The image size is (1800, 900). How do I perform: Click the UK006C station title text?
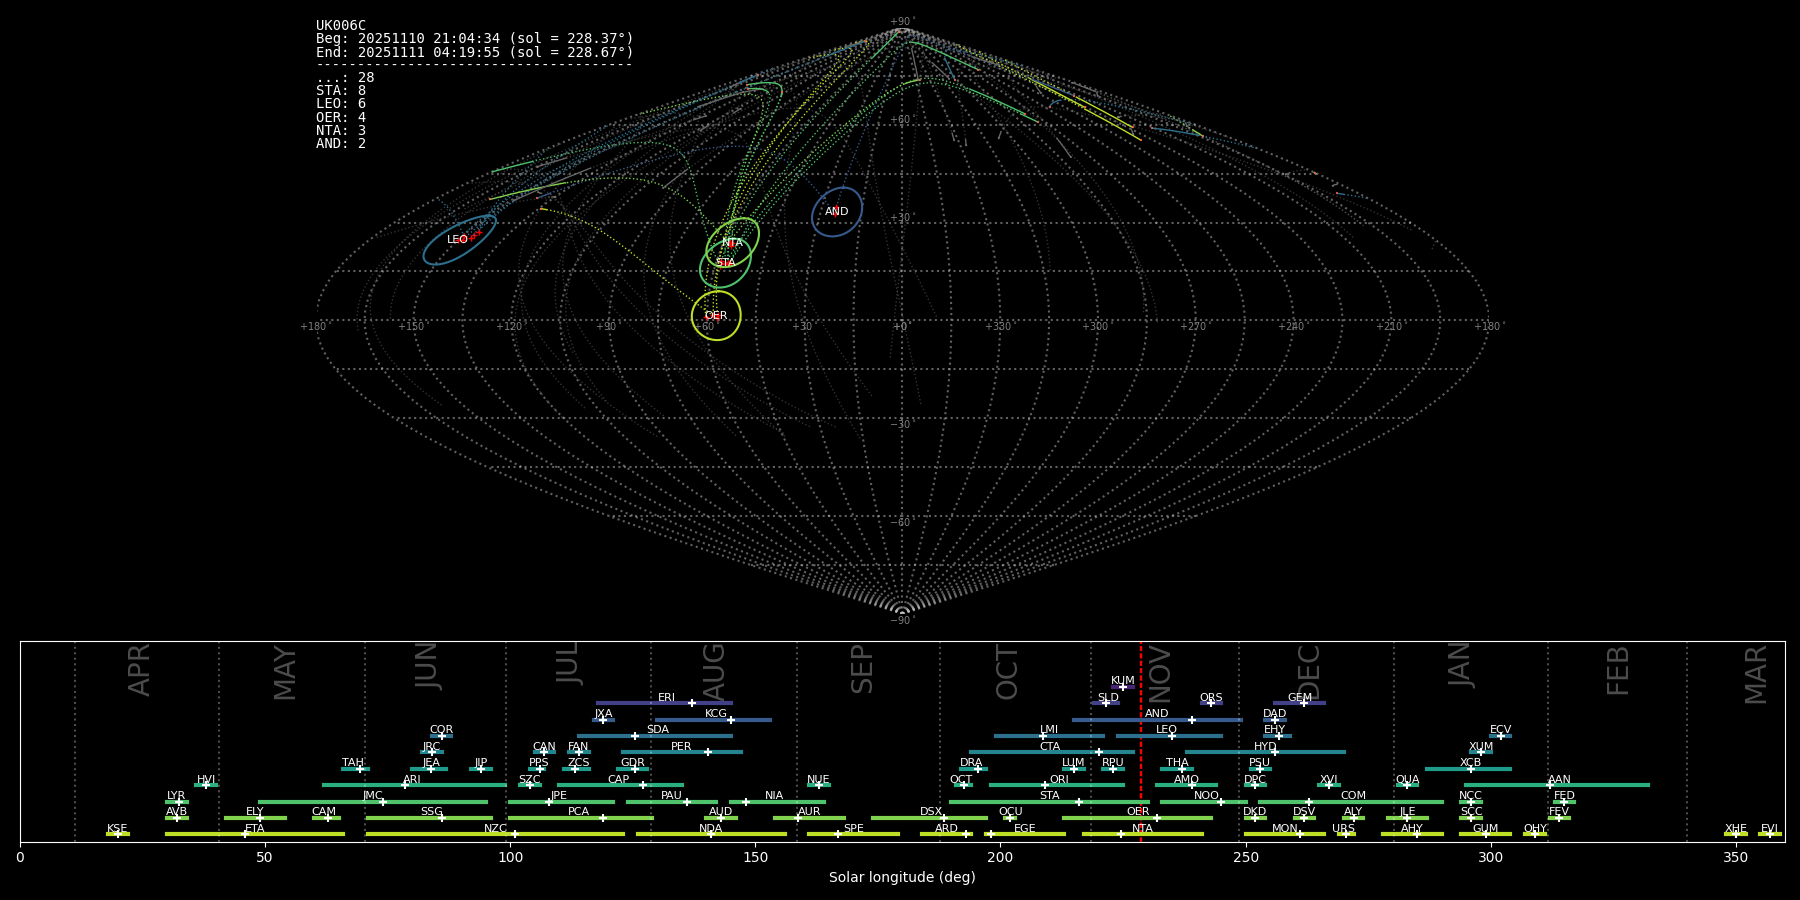[341, 26]
